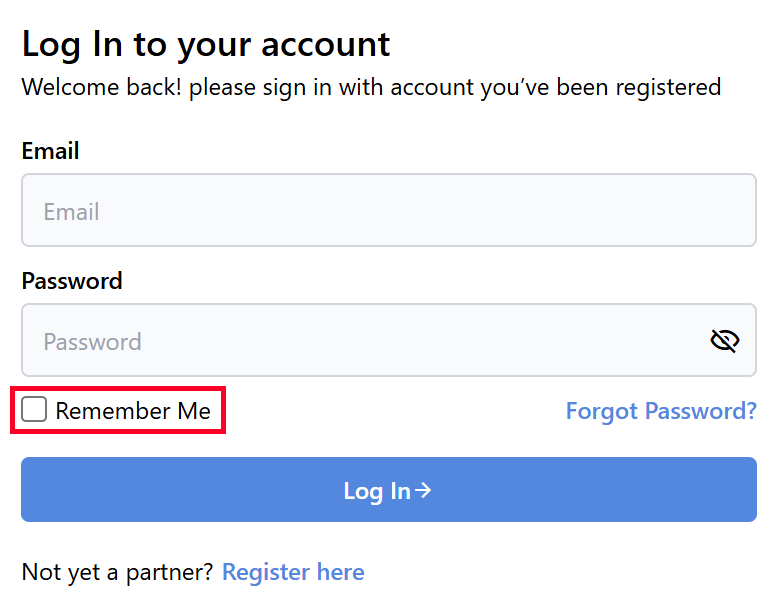Follow the Register here link
The width and height of the screenshot is (783, 606).
[293, 572]
